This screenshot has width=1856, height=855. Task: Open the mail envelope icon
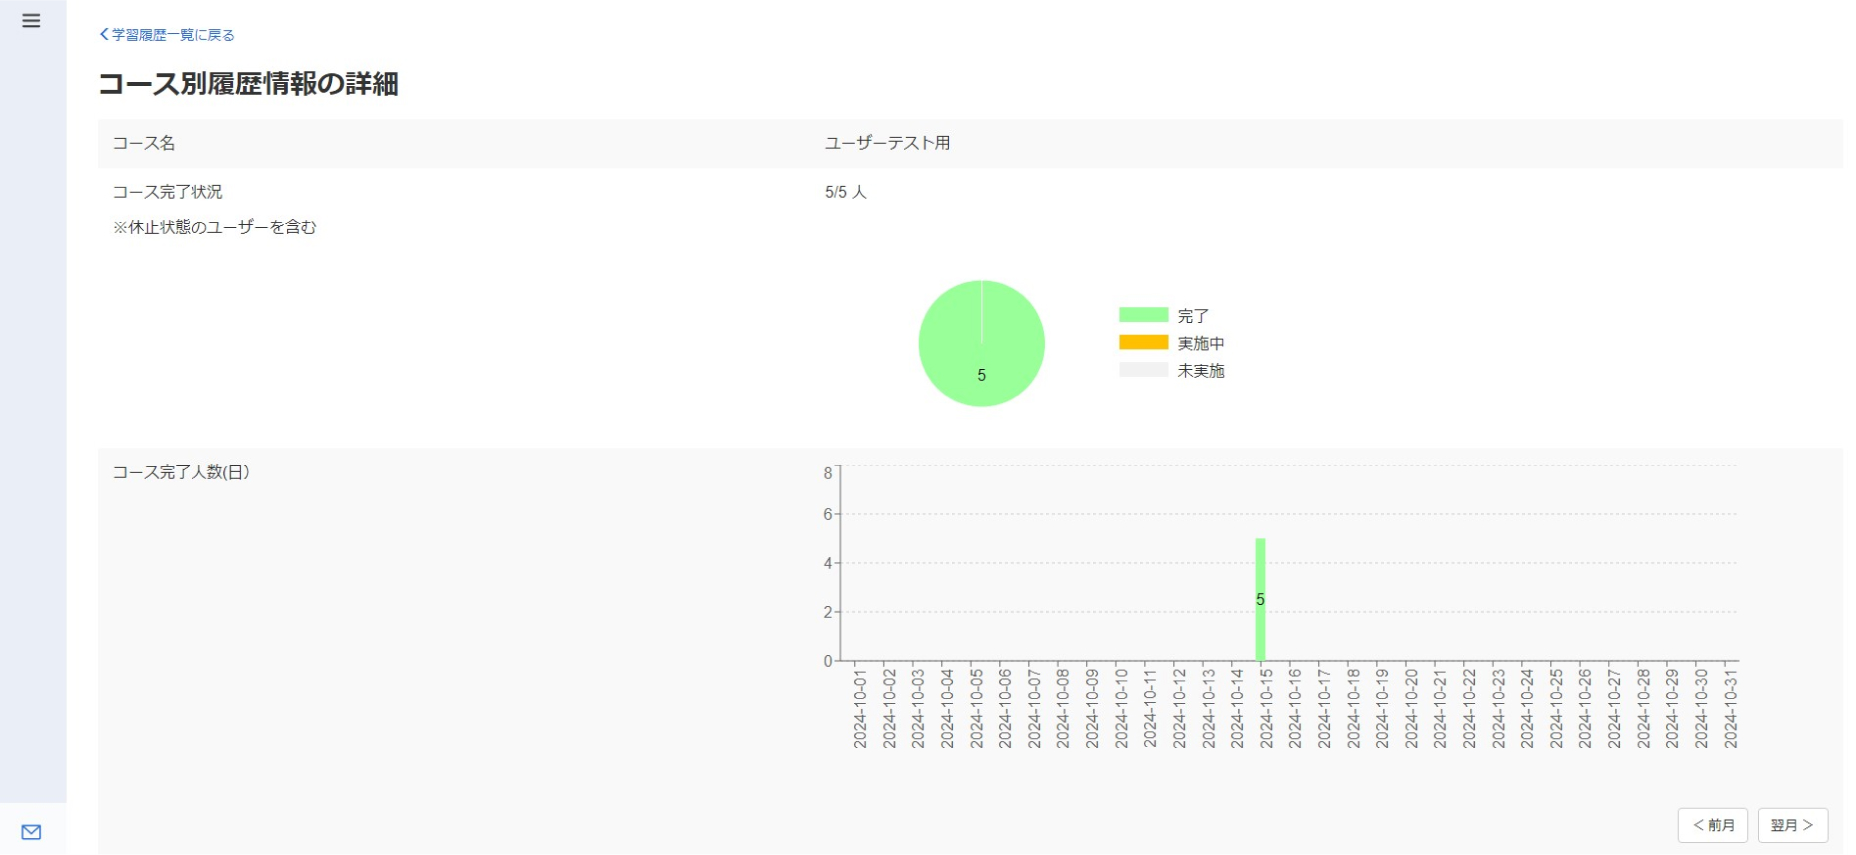tap(31, 832)
